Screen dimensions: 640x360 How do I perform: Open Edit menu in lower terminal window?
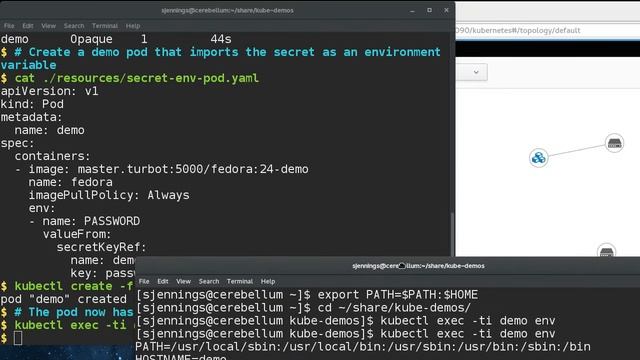(x=163, y=281)
